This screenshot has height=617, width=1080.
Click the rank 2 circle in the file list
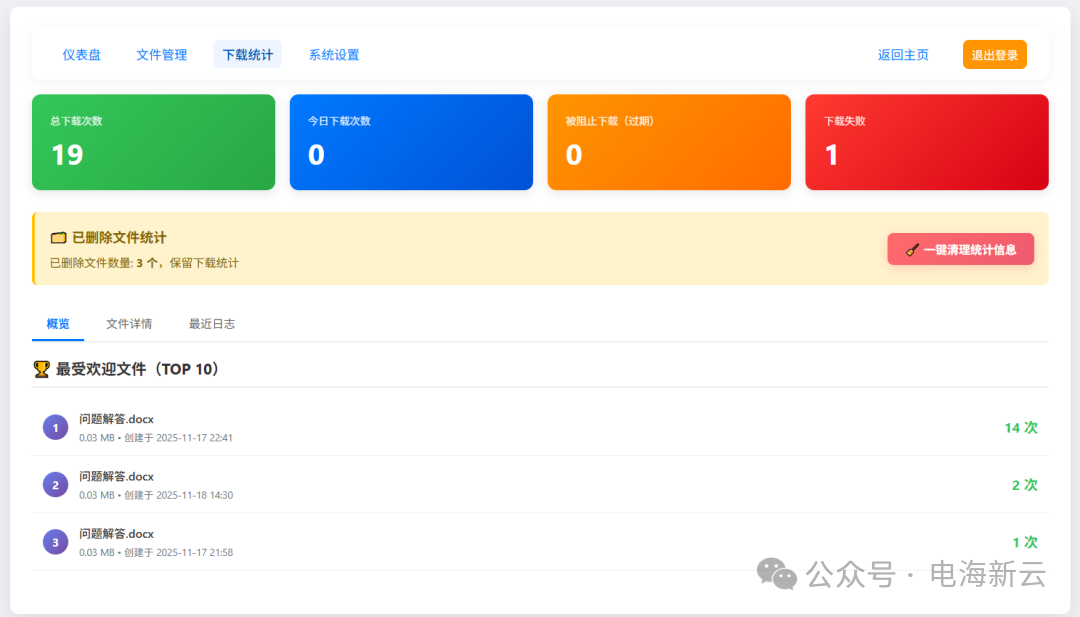coord(55,484)
